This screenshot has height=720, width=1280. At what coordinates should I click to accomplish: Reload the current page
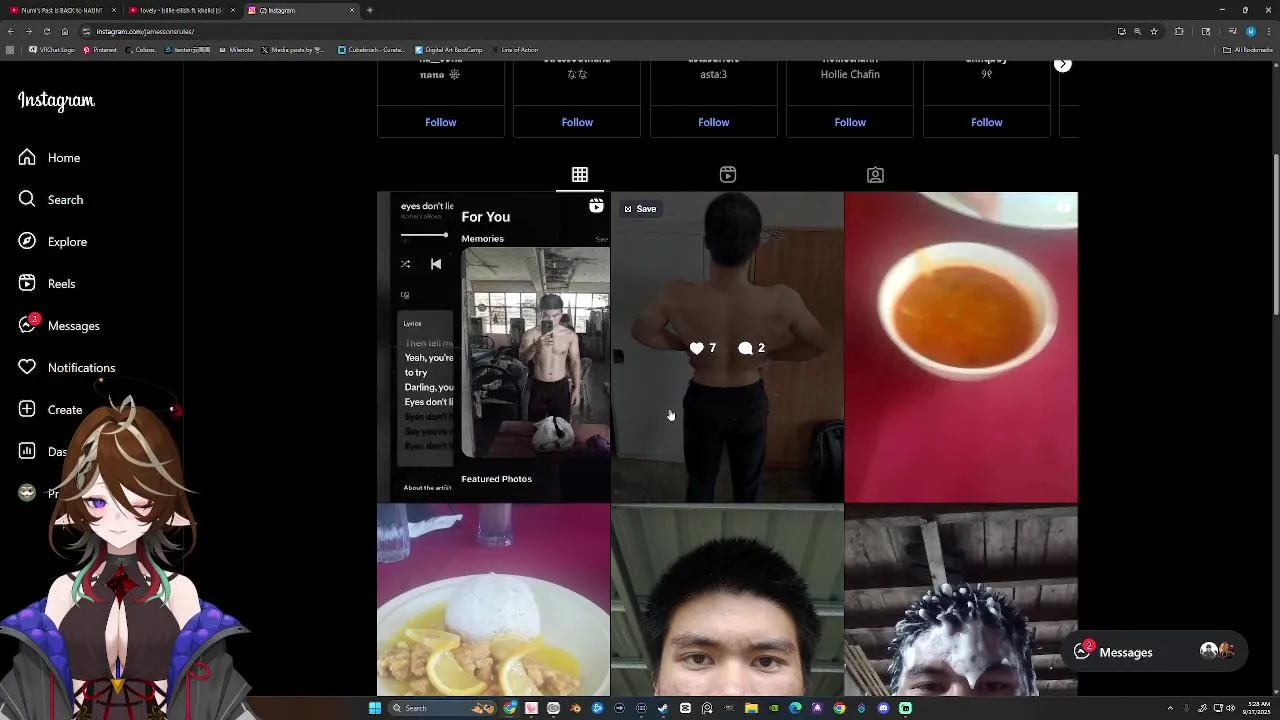tap(47, 31)
